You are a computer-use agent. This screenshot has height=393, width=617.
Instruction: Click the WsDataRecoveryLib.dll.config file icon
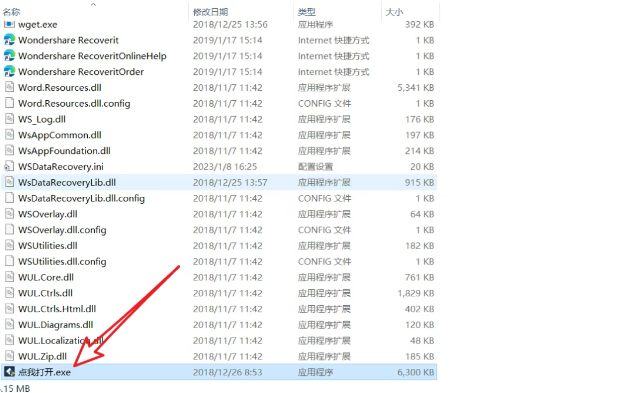click(9, 198)
